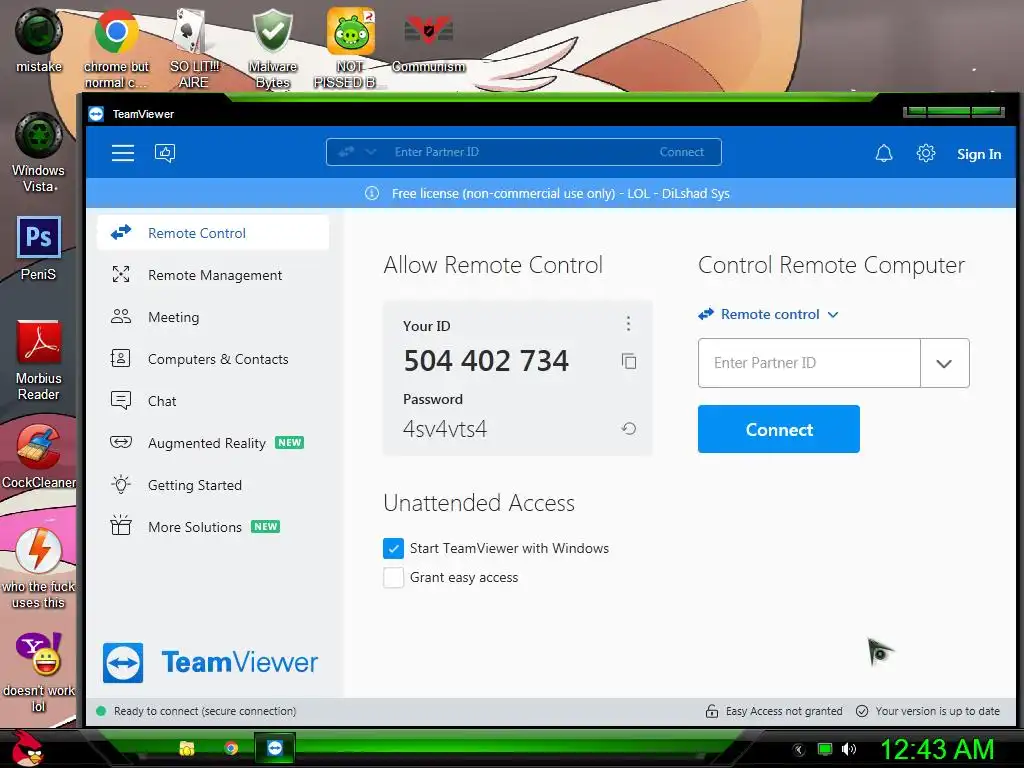Click the volume speaker in system tray
The image size is (1024, 768).
click(x=849, y=749)
